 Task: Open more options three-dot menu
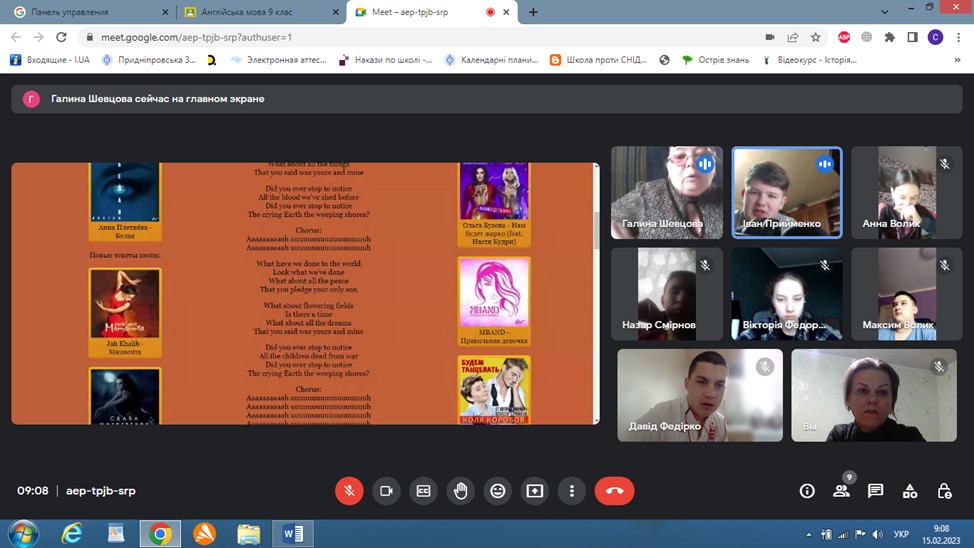pyautogui.click(x=572, y=491)
